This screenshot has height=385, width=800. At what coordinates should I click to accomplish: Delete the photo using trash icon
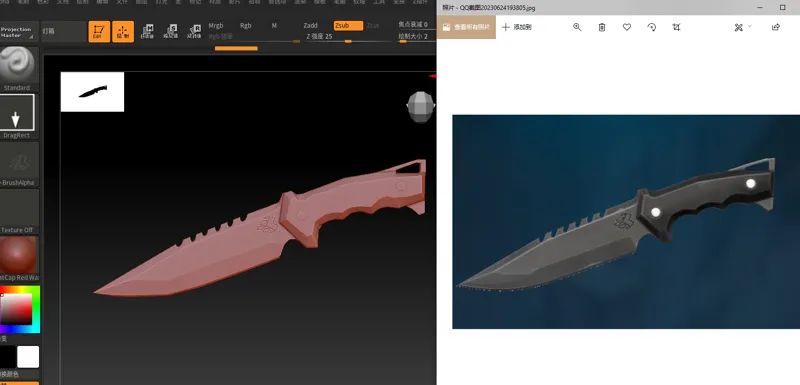click(602, 27)
